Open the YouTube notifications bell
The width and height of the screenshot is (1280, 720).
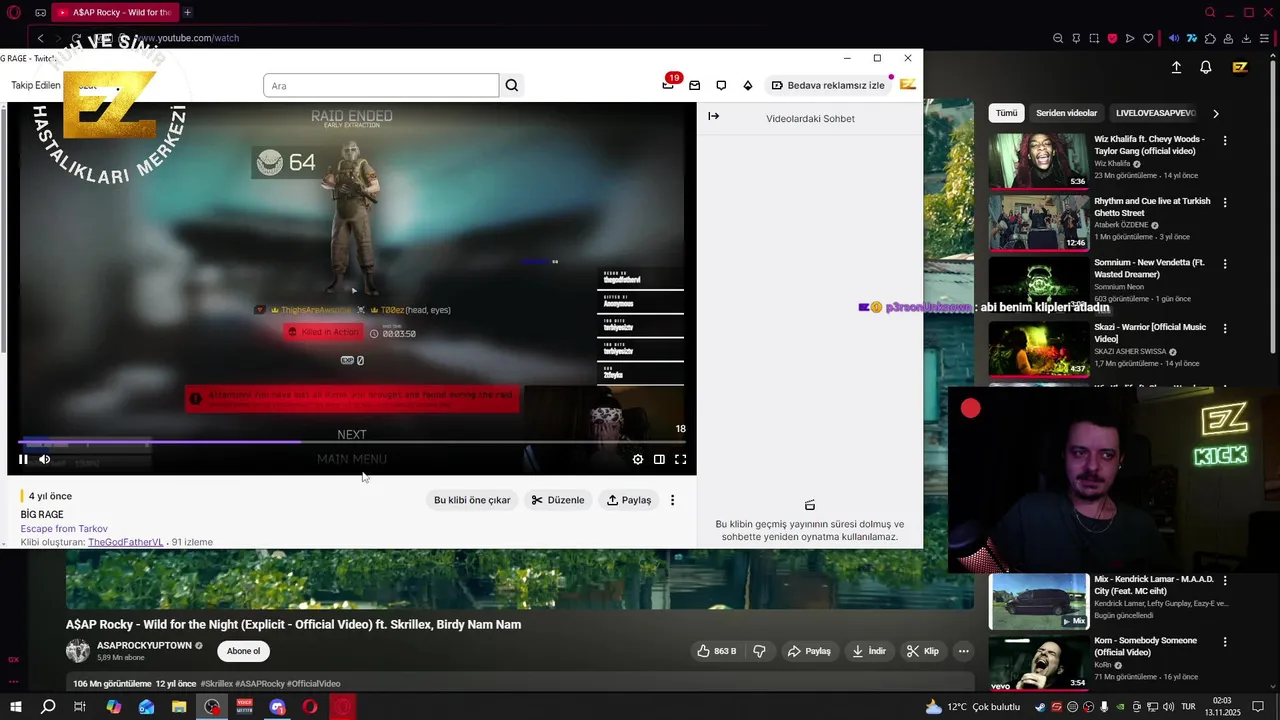point(1206,67)
